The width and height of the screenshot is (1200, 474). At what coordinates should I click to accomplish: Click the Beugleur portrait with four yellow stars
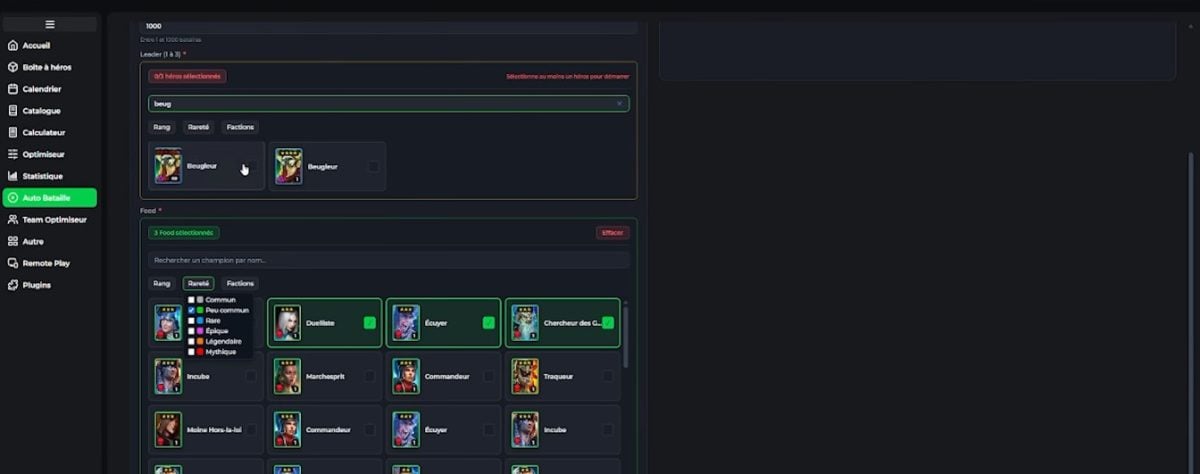coord(289,166)
